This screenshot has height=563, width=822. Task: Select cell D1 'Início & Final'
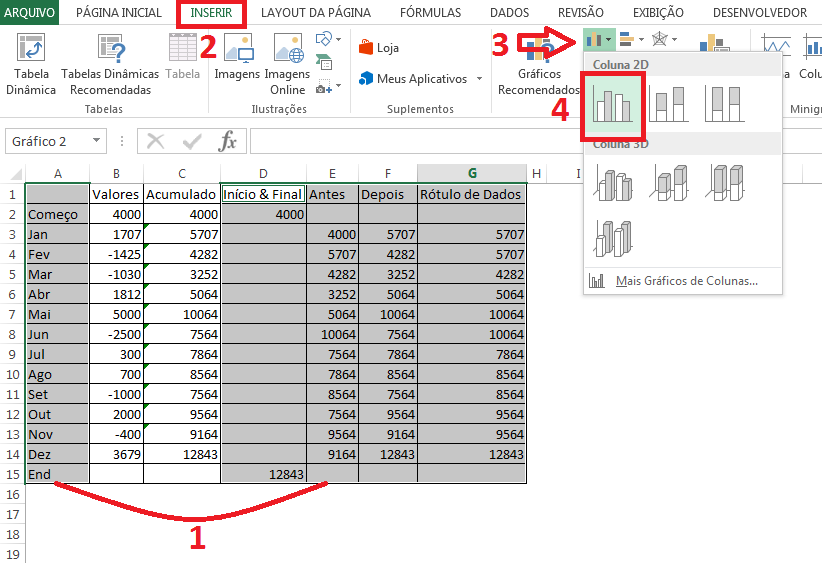263,195
